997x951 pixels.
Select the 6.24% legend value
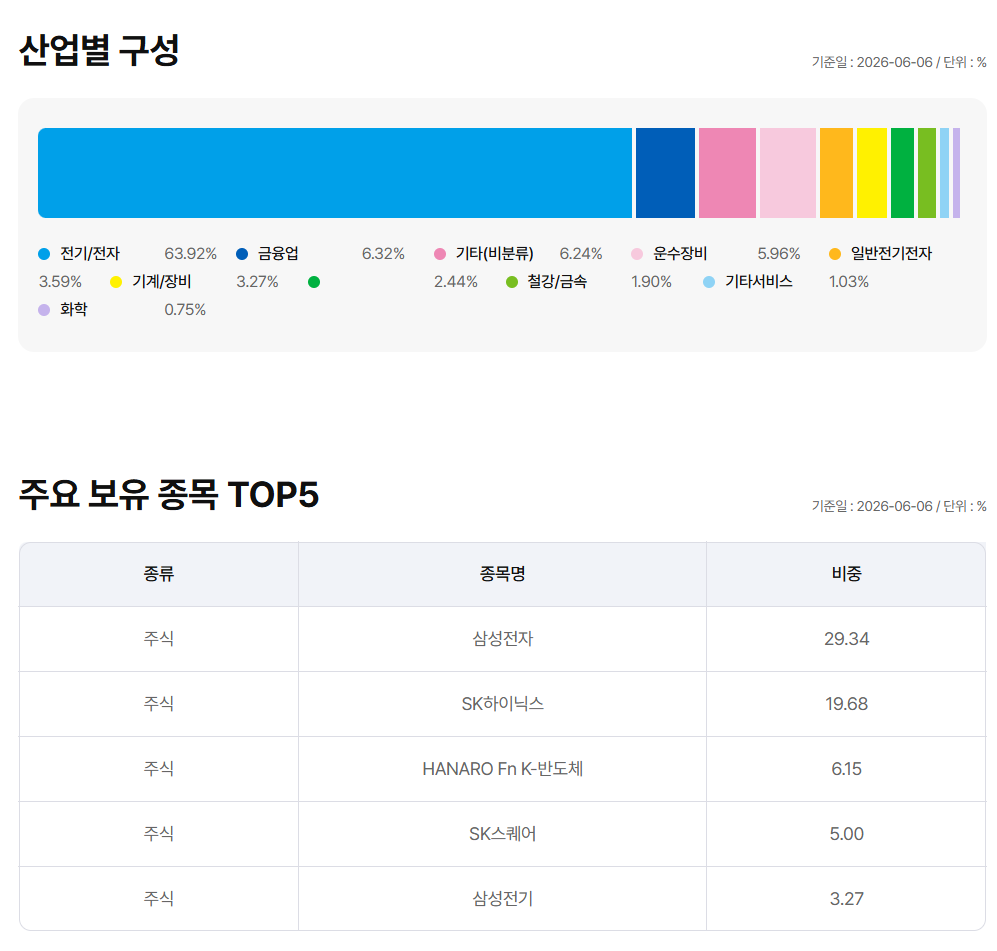point(581,254)
